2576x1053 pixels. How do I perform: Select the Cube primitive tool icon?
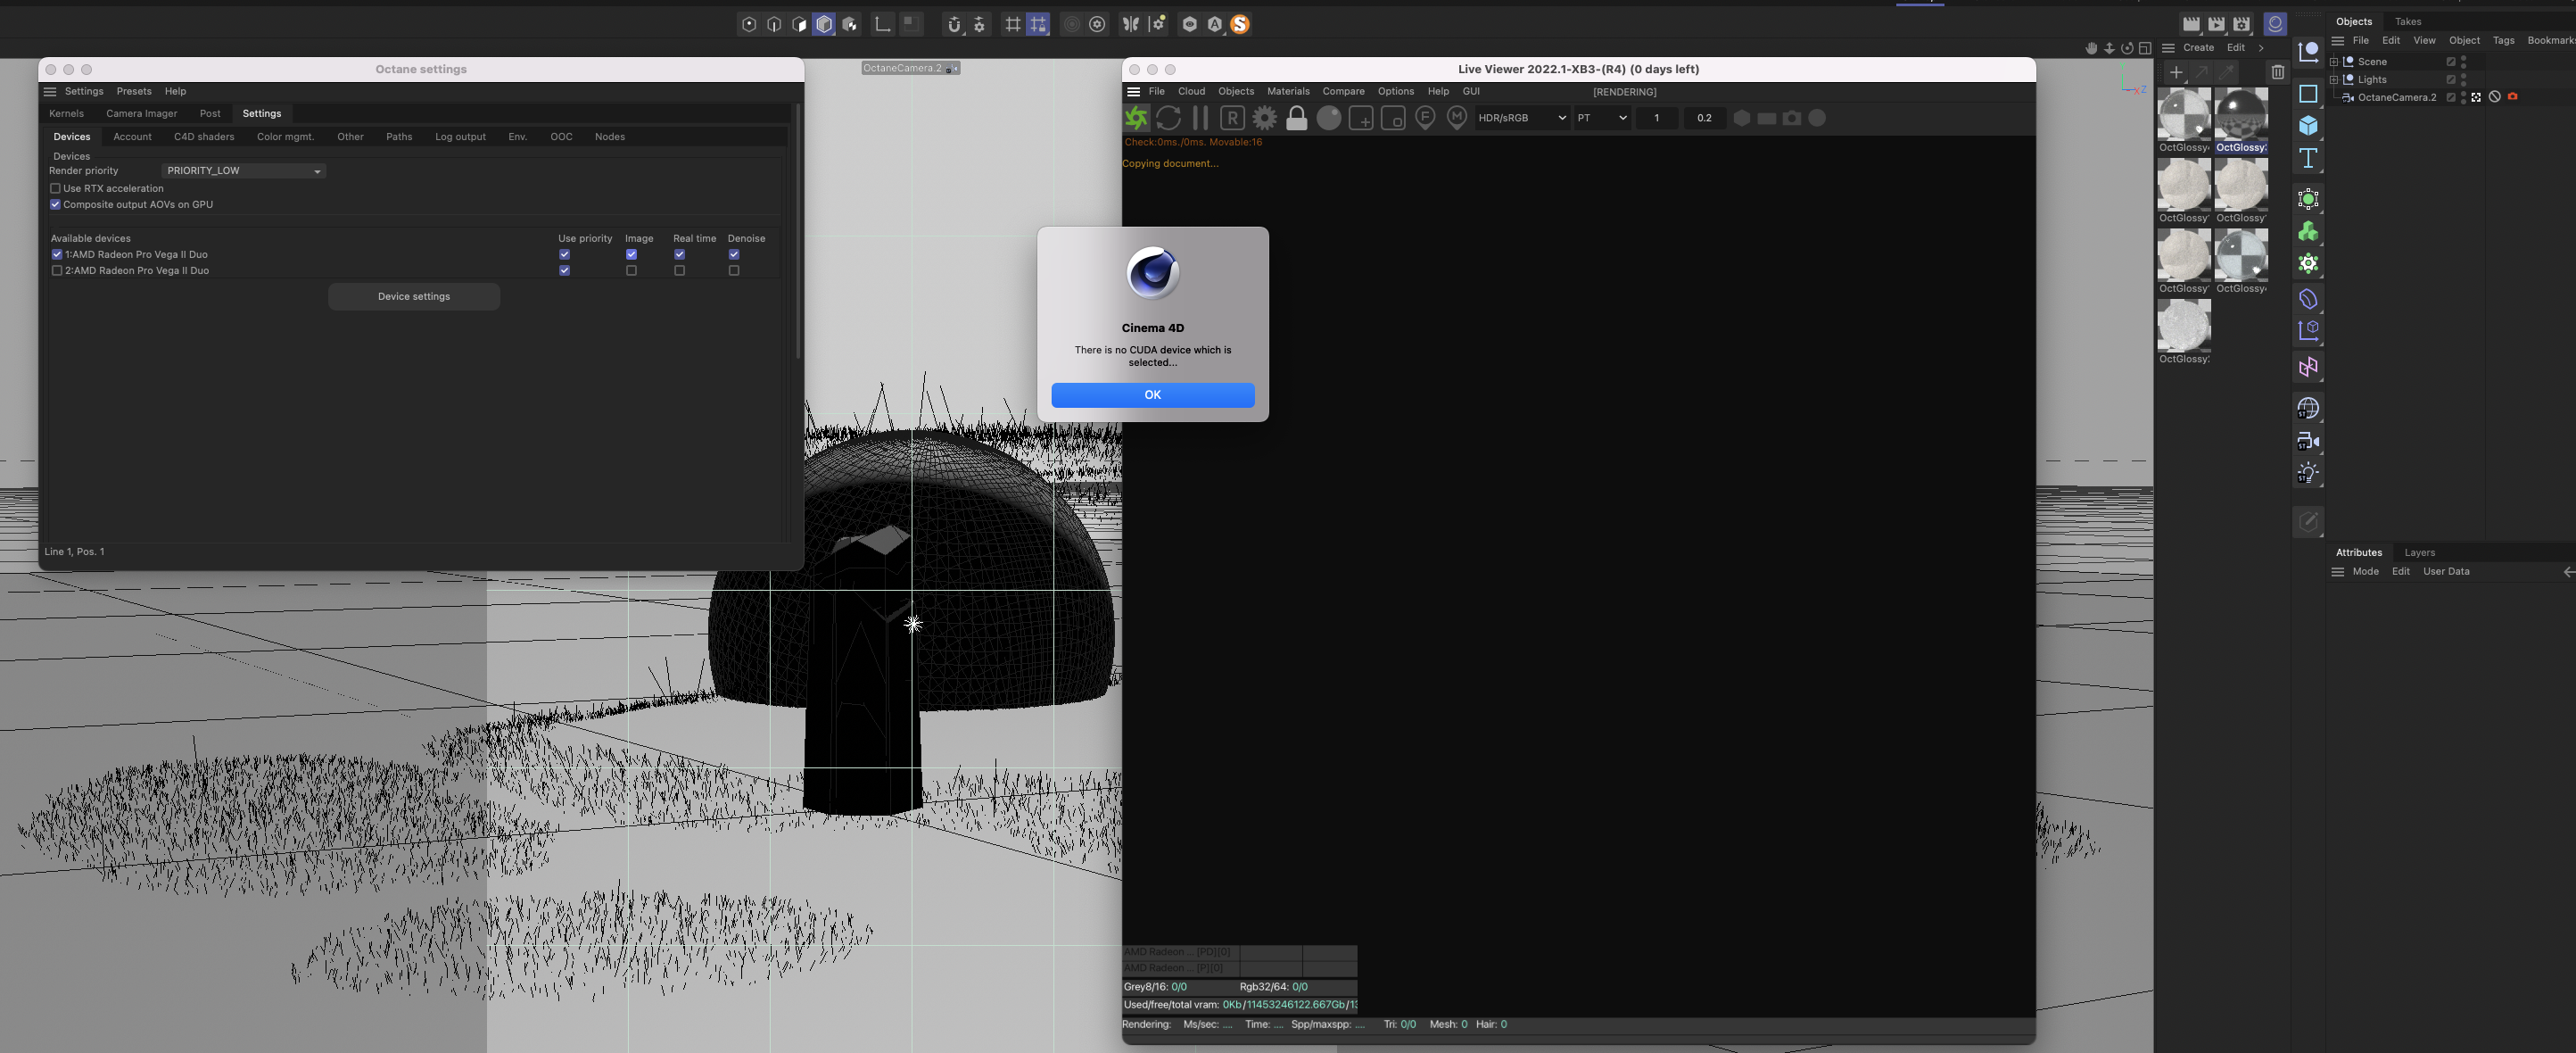coord(2308,126)
